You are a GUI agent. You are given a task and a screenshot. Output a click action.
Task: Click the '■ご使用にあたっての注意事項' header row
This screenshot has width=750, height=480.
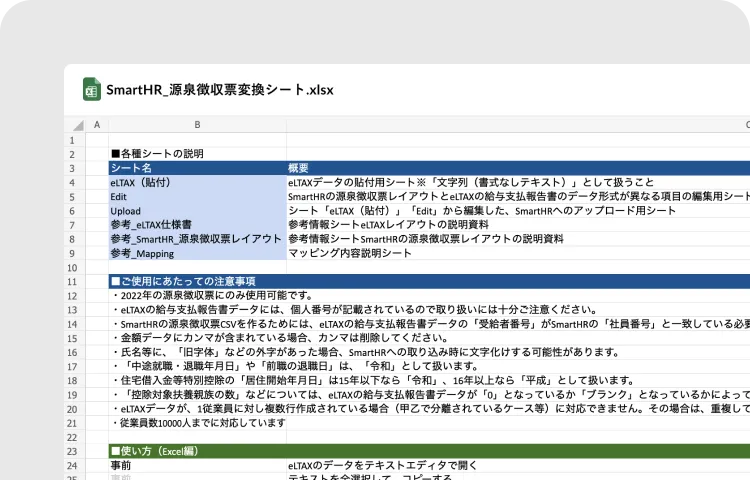point(430,281)
